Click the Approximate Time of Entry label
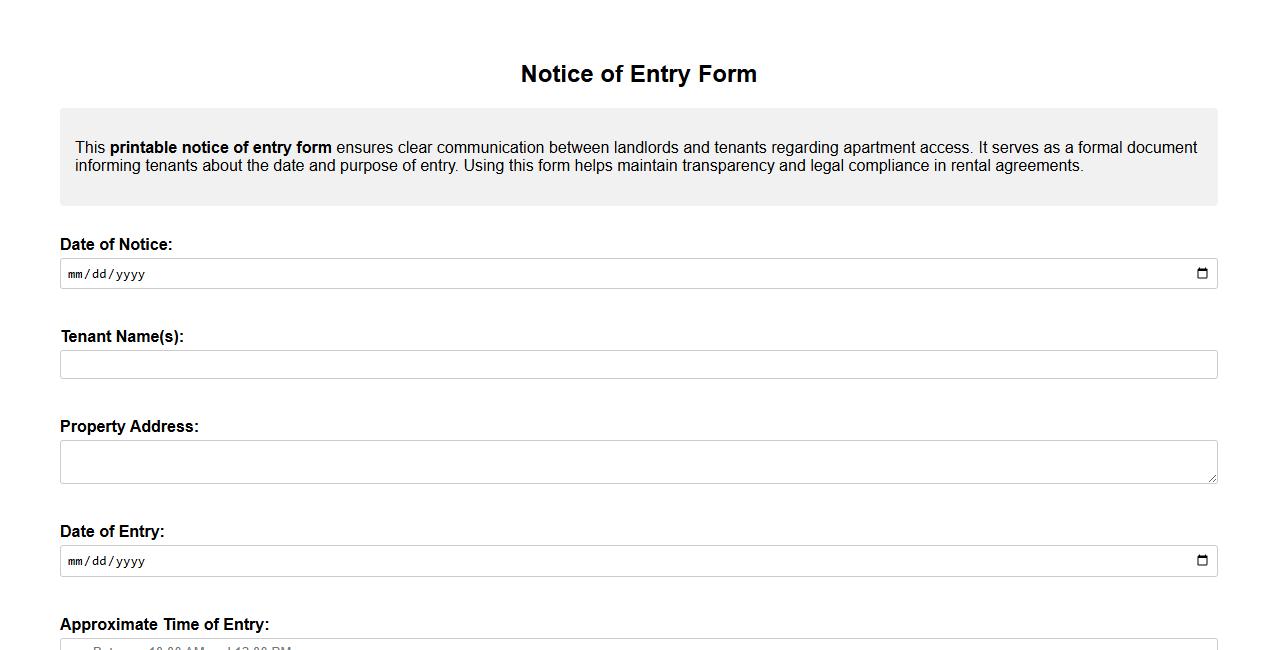Screen dimensions: 1278x650 coord(165,624)
